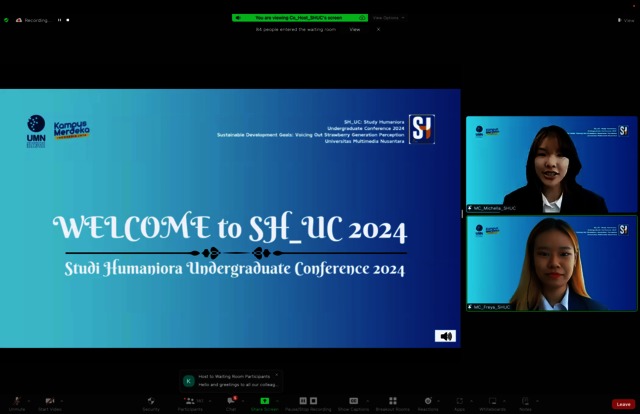Click the 'WELCOME to SH_UC 2024' slide title
Image resolution: width=640 pixels, height=414 pixels.
(230, 227)
